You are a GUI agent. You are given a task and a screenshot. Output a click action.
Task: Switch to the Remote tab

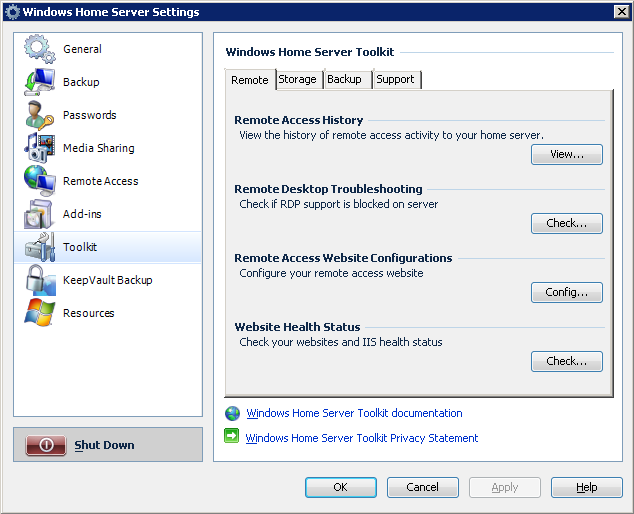(250, 80)
